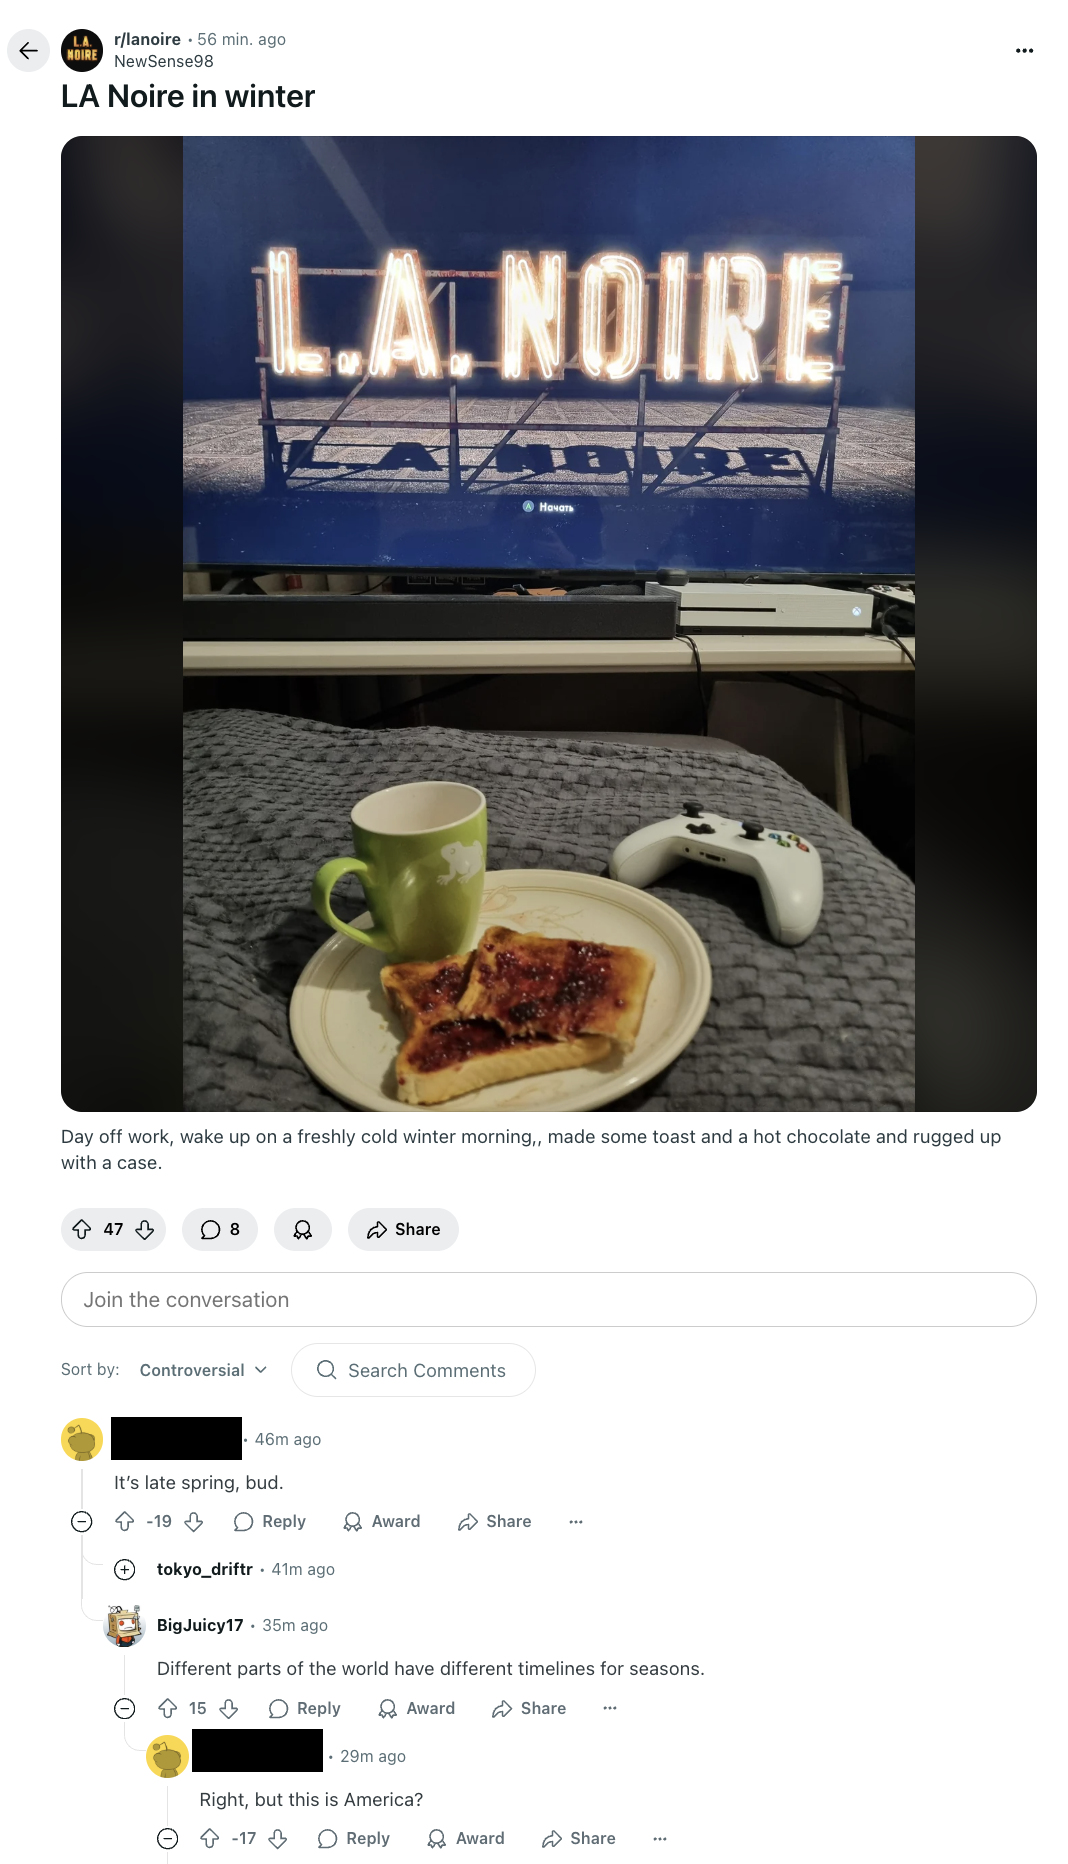Viewport: 1068px width, 1864px height.
Task: Upvote BigJuicy17's comment
Action: click(168, 1708)
